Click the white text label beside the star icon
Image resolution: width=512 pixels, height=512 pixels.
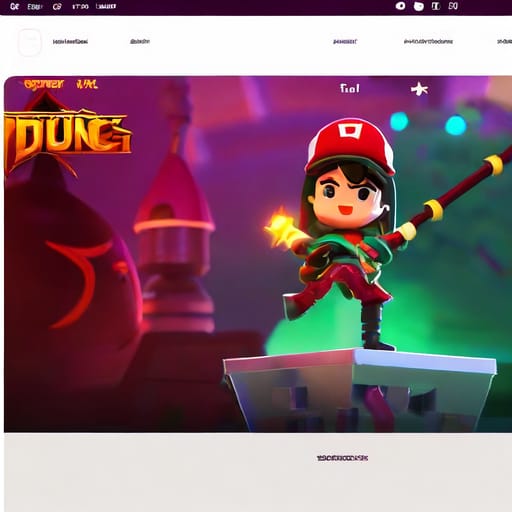tap(350, 88)
